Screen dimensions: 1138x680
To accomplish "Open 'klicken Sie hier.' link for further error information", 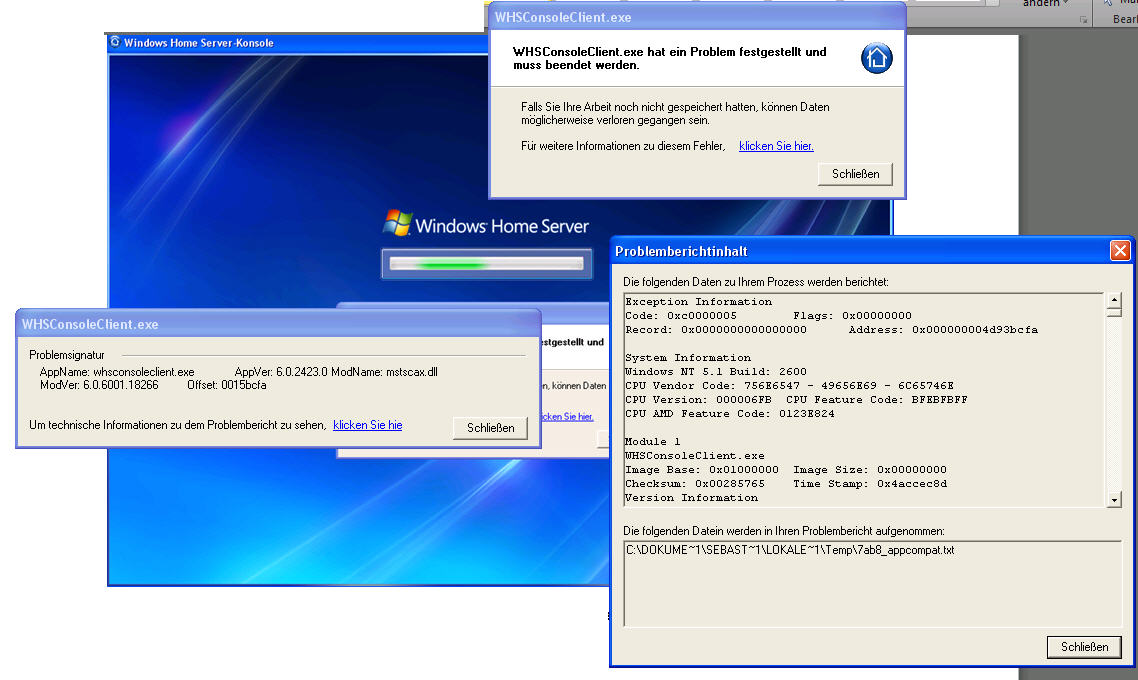I will (x=776, y=146).
